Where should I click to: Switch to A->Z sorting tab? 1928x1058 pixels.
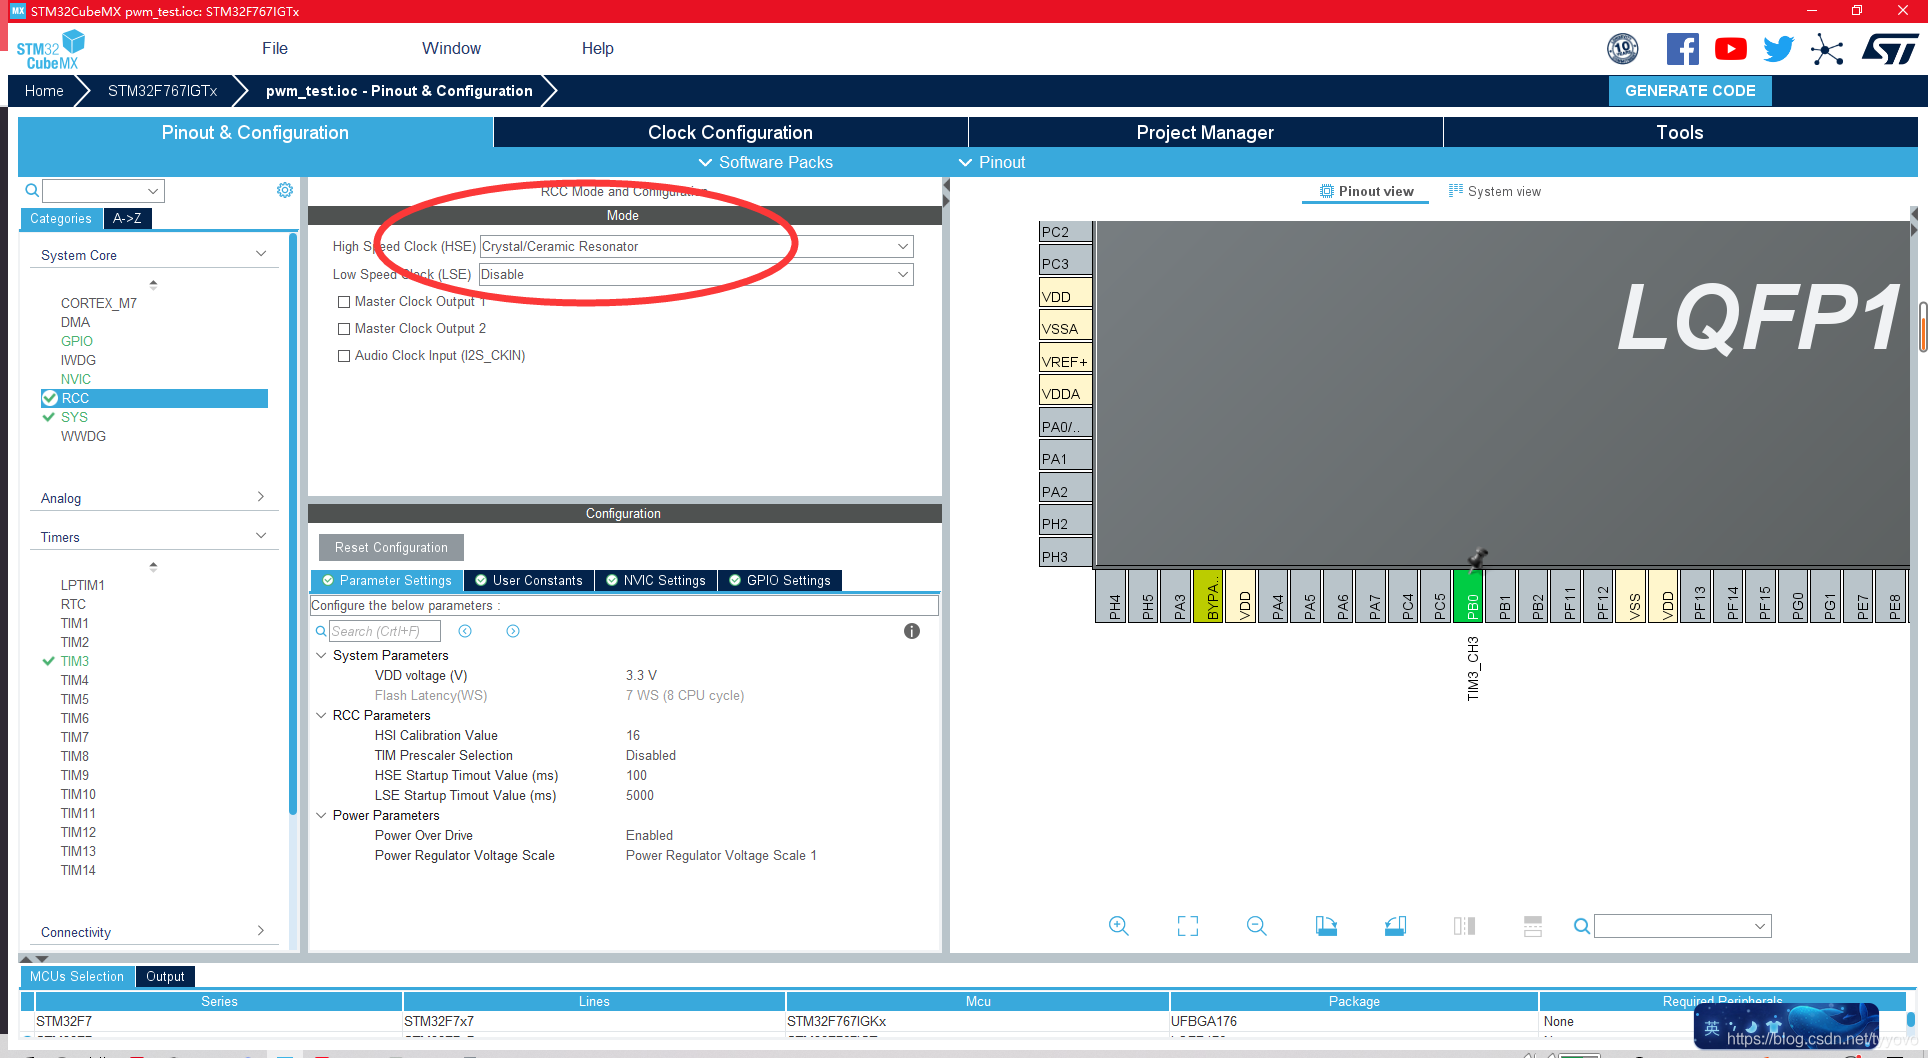(127, 218)
